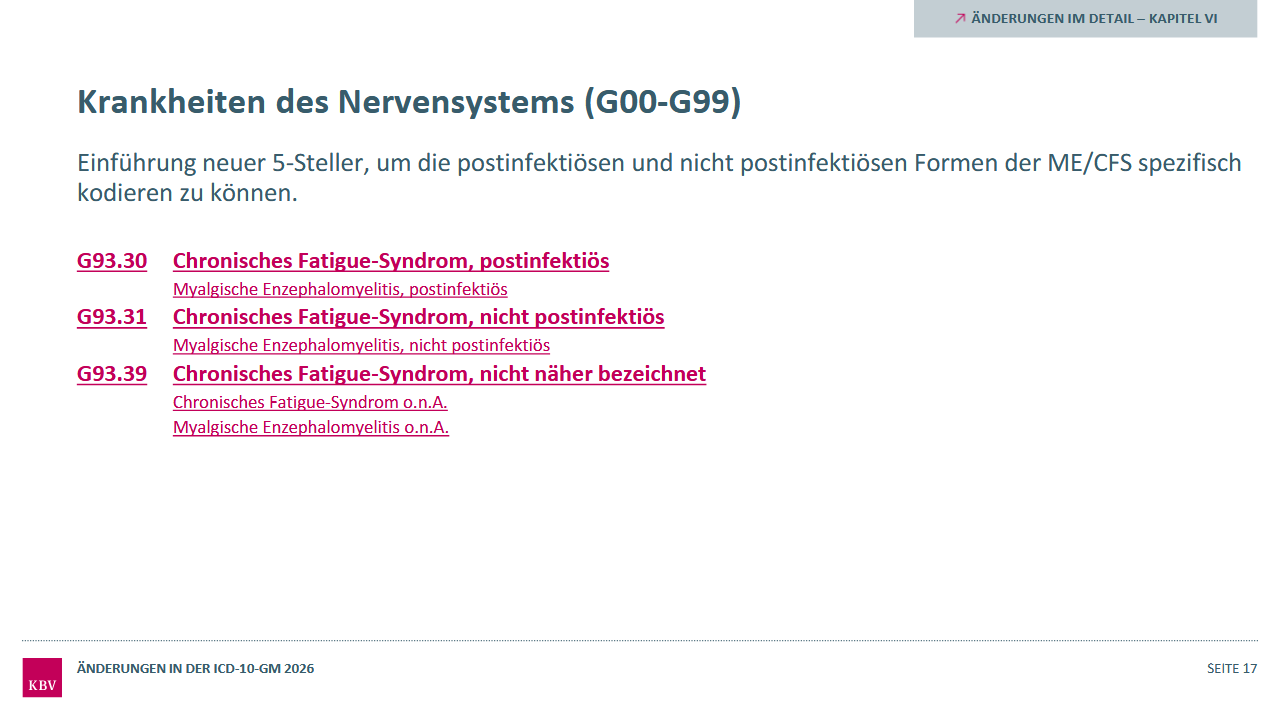Screen dimensions: 1278x718
Task: Click the 'Seite 17' page number
Action: [1232, 668]
